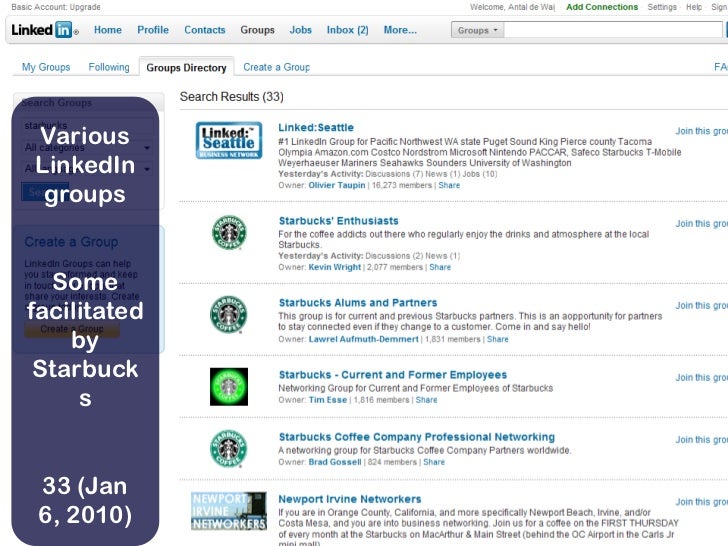The width and height of the screenshot is (728, 546).
Task: Open the Create a Group tab
Action: [277, 67]
